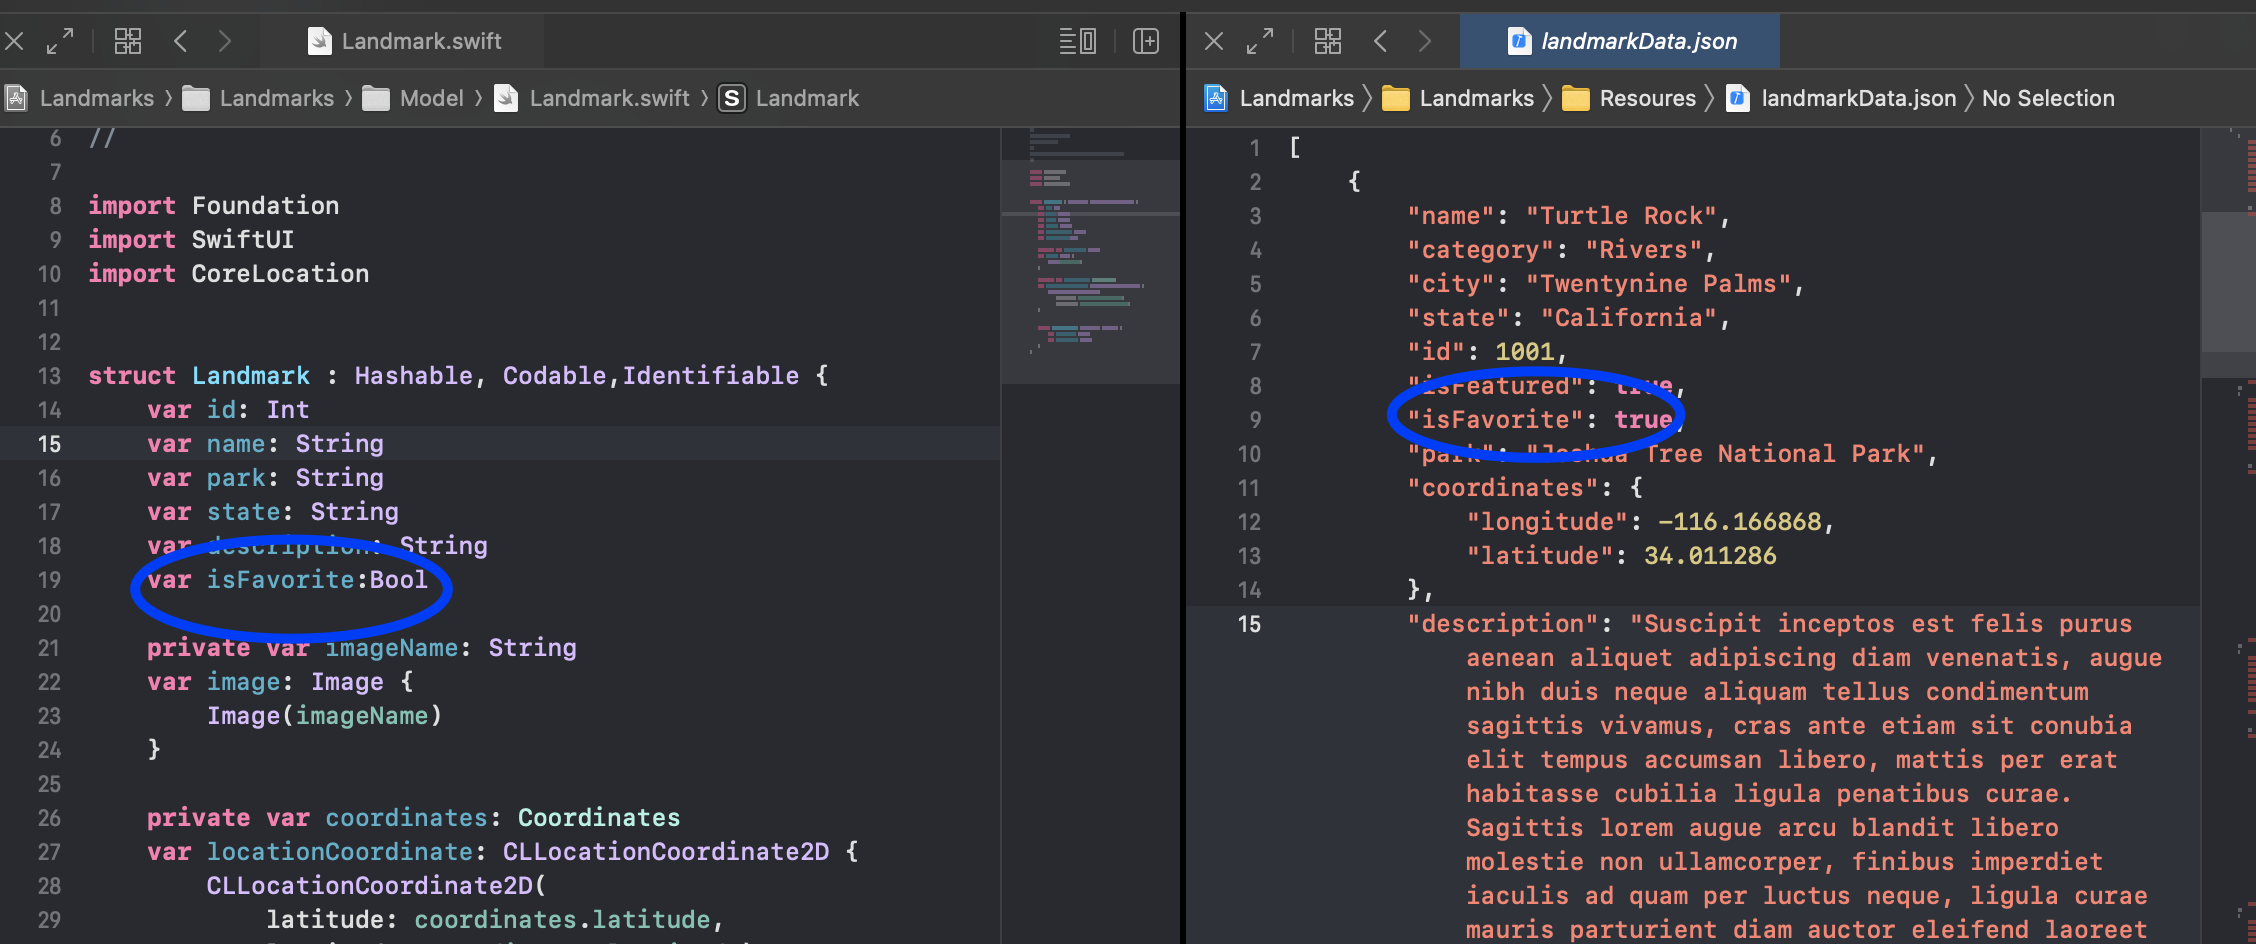Image resolution: width=2256 pixels, height=944 pixels.
Task: Click the "private var imageName: String" line
Action: click(362, 648)
